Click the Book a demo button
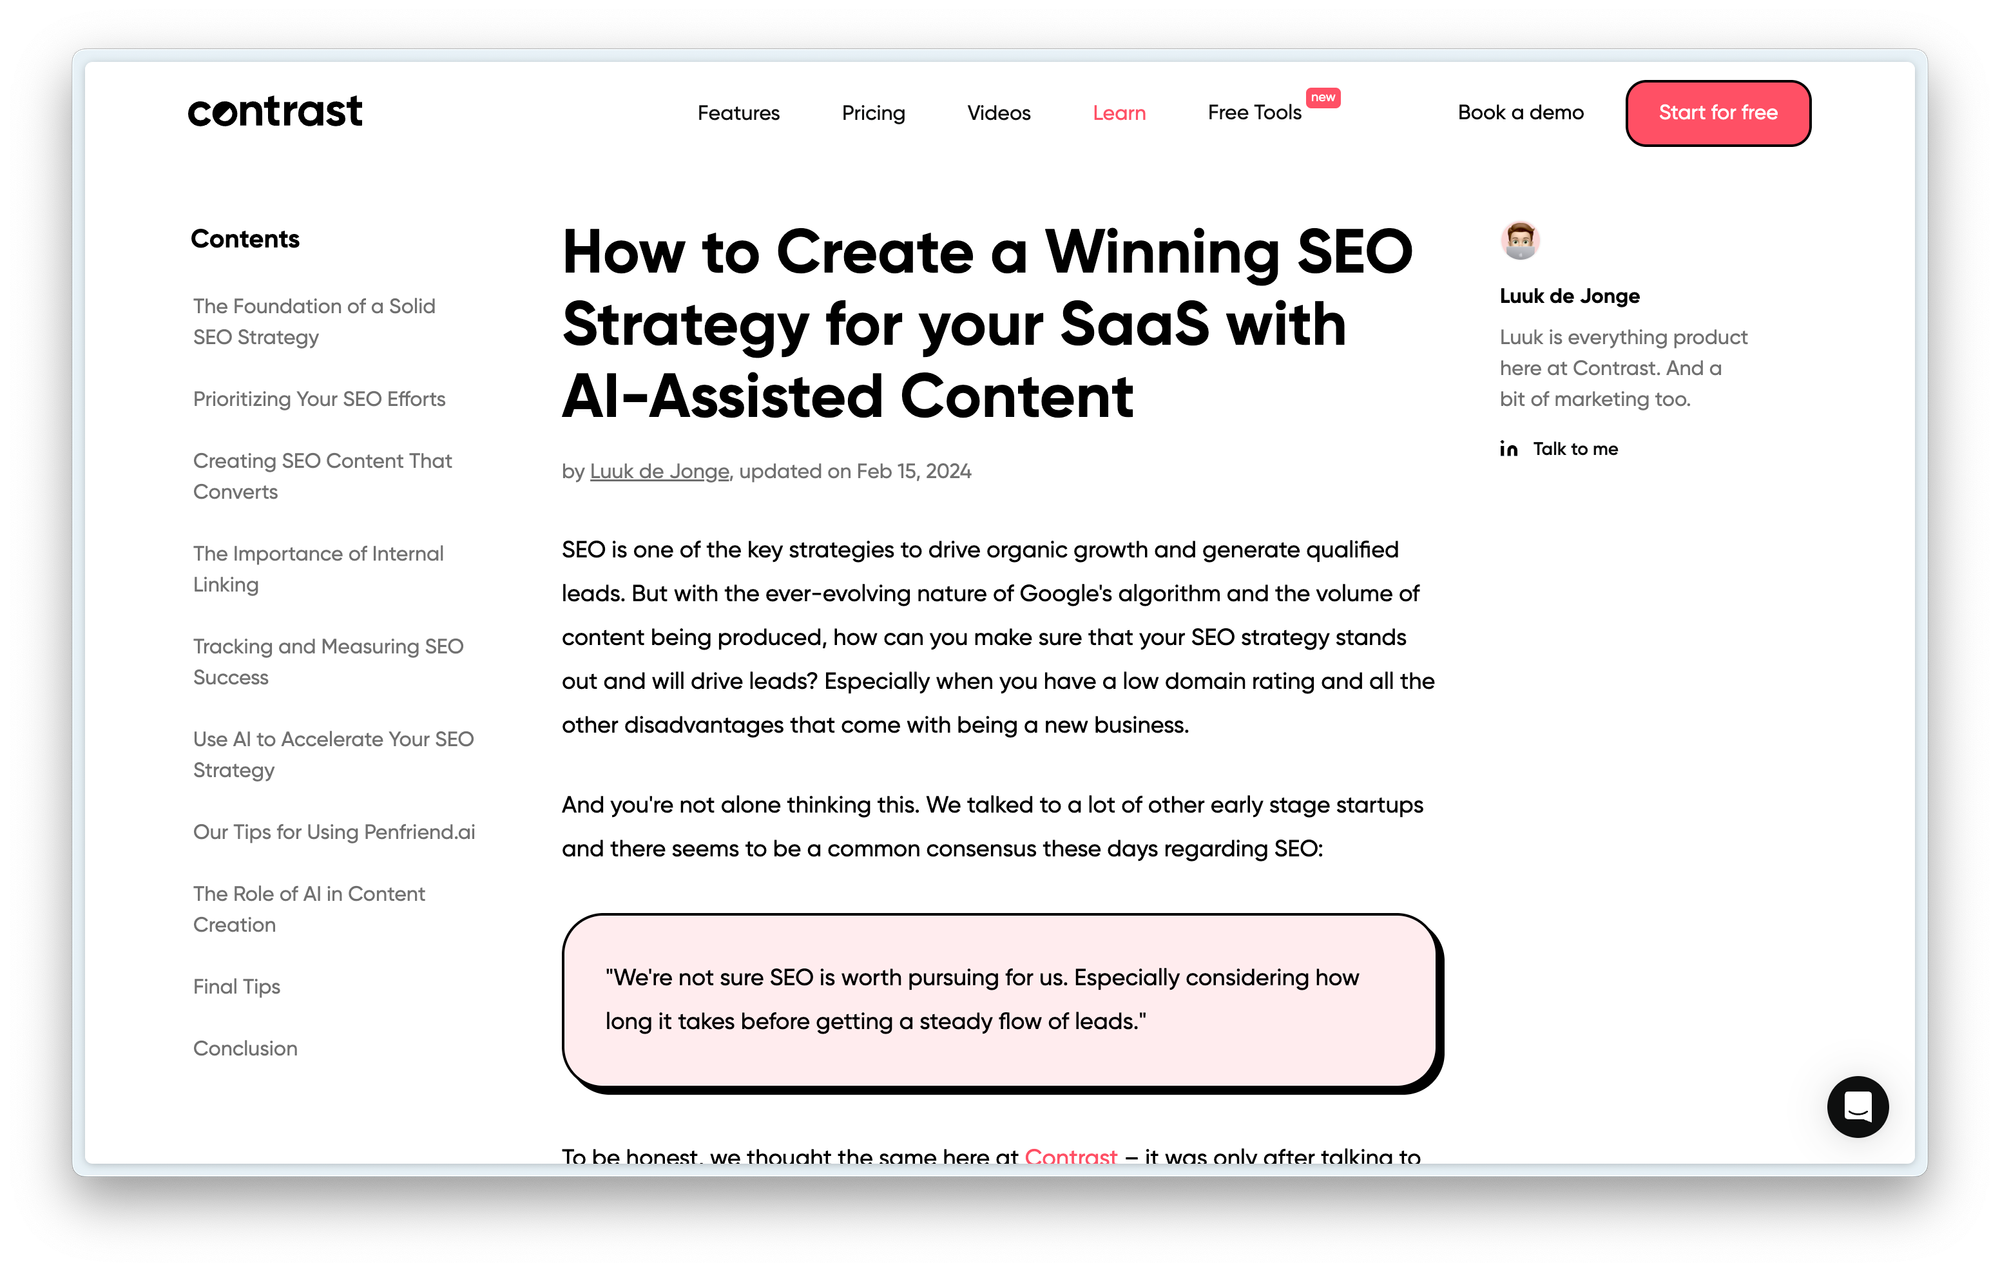This screenshot has width=2000, height=1272. (x=1520, y=112)
